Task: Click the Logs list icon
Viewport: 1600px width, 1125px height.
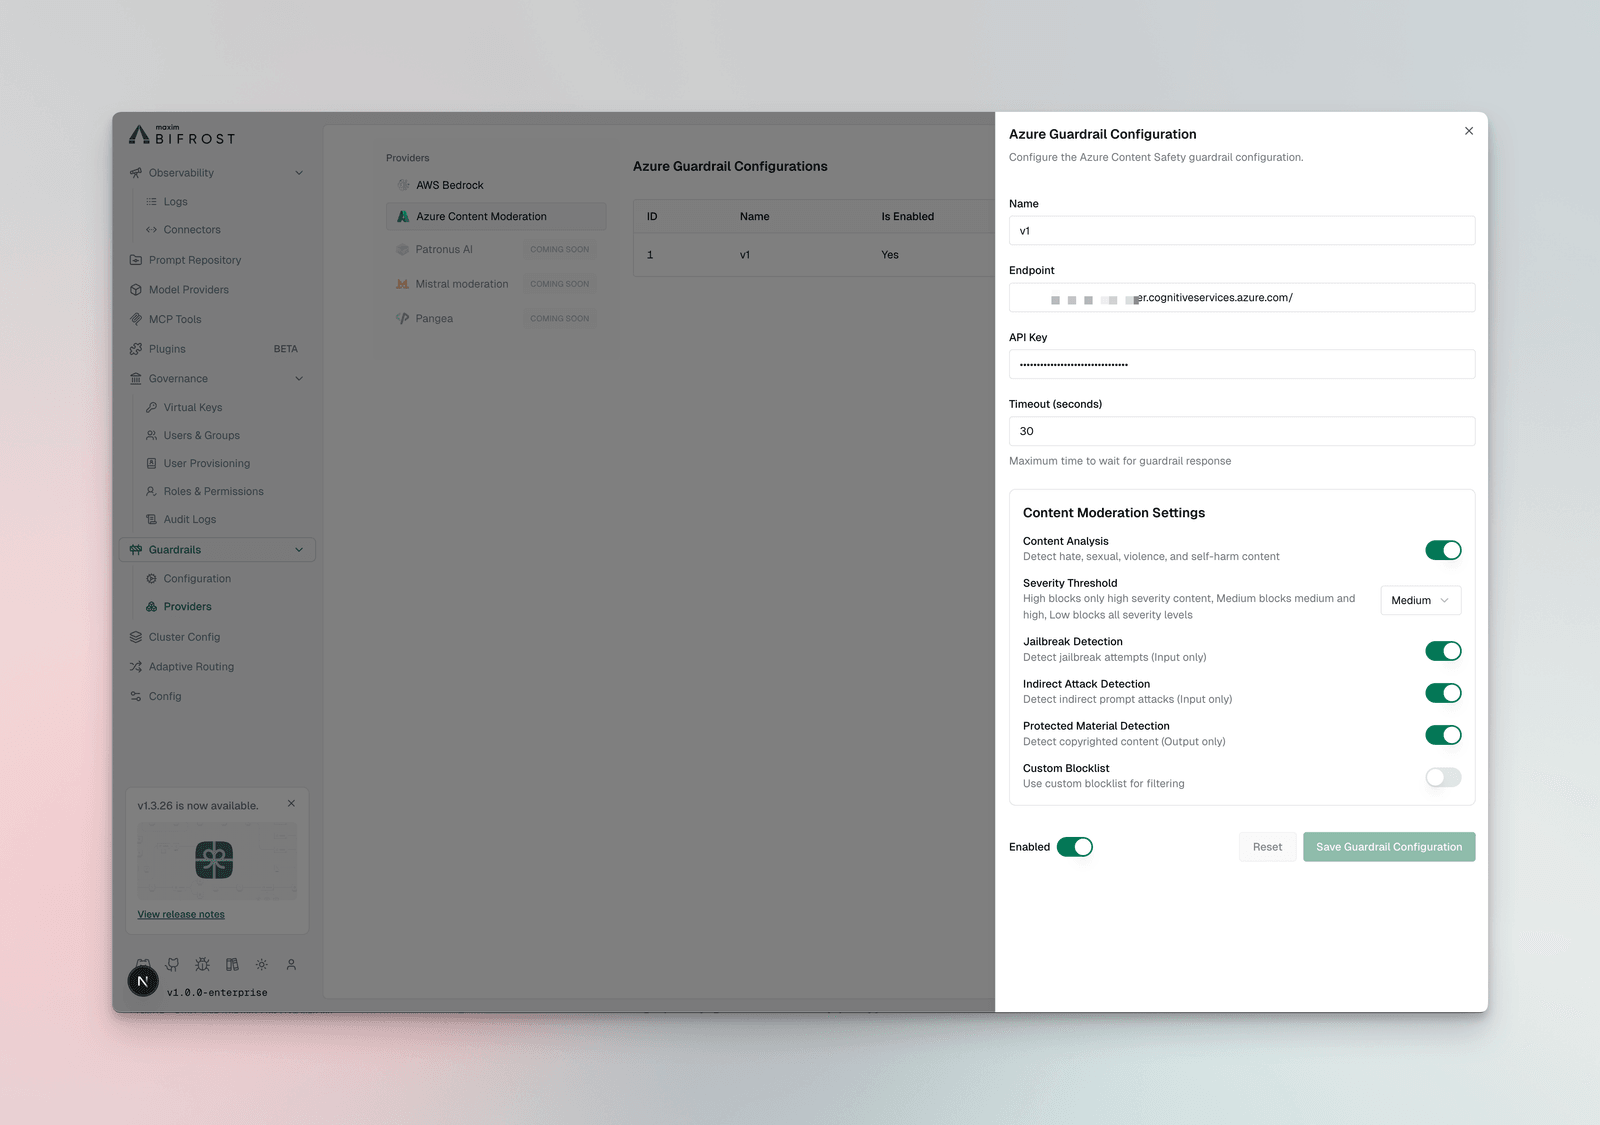Action: click(x=152, y=202)
